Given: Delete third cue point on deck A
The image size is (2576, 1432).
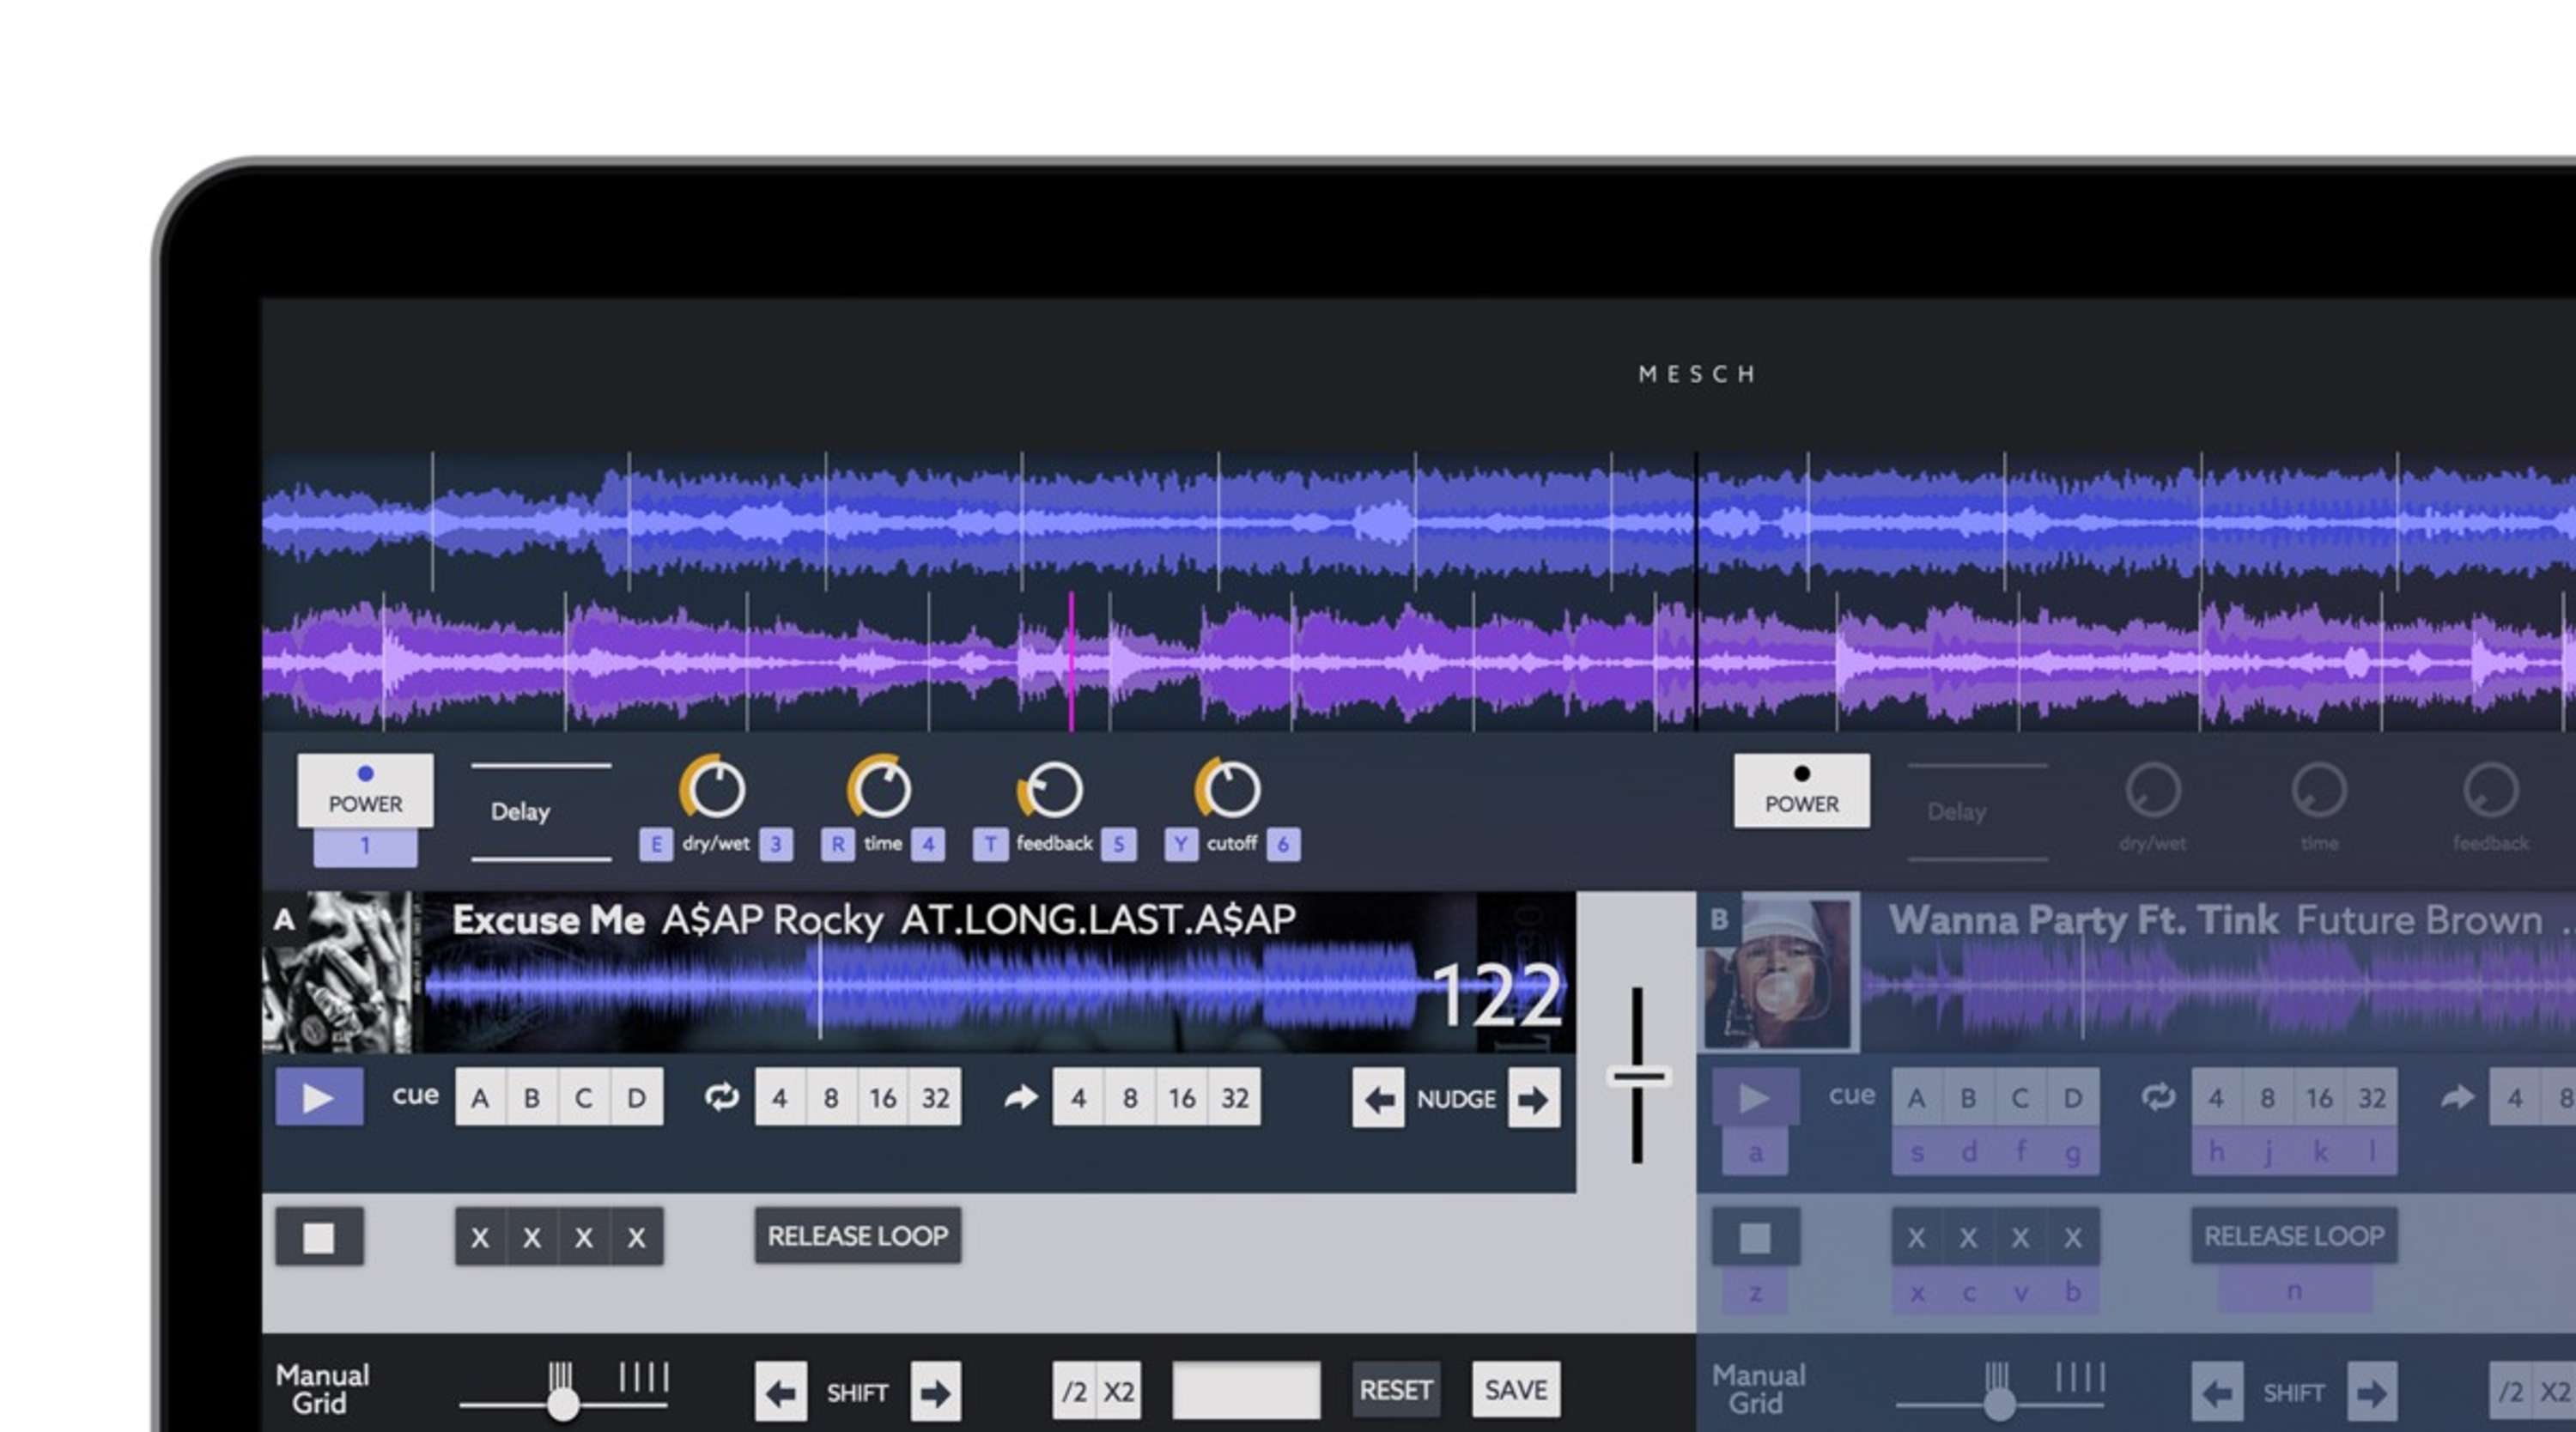Looking at the screenshot, I should pyautogui.click(x=585, y=1237).
